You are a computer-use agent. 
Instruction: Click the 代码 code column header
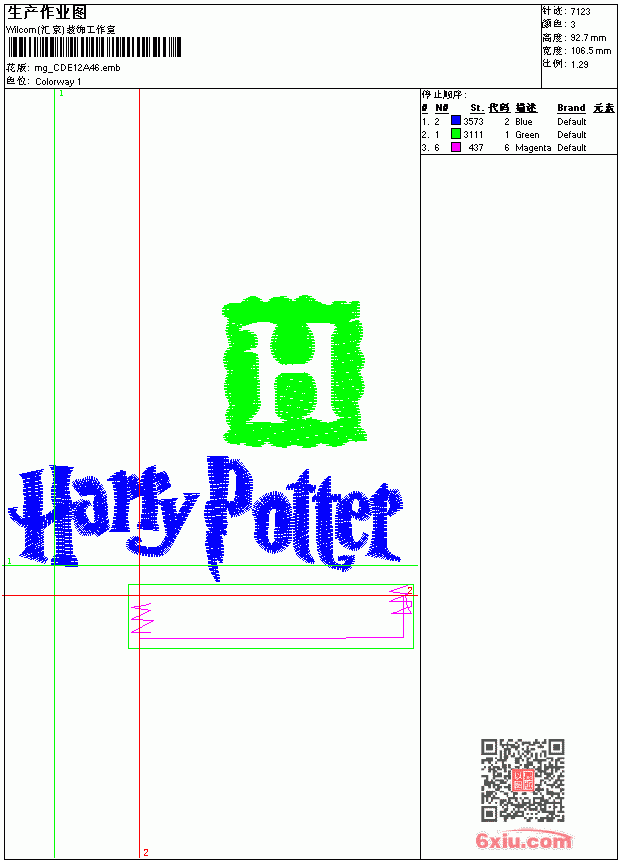coord(499,108)
